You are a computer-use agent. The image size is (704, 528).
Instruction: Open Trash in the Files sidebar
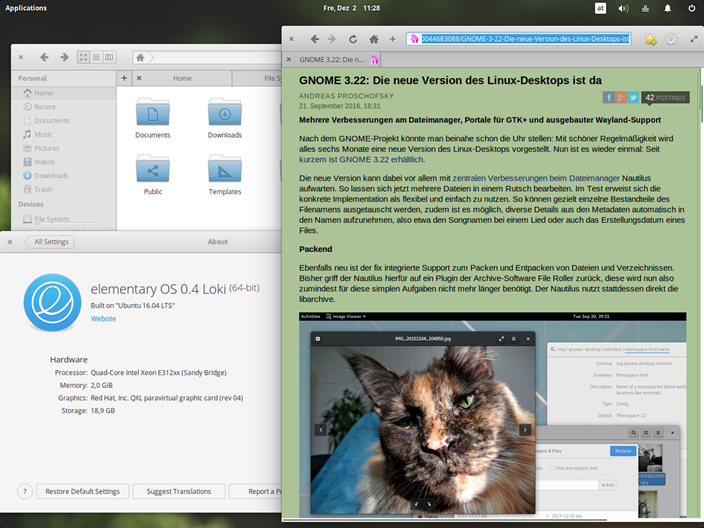(x=64, y=189)
